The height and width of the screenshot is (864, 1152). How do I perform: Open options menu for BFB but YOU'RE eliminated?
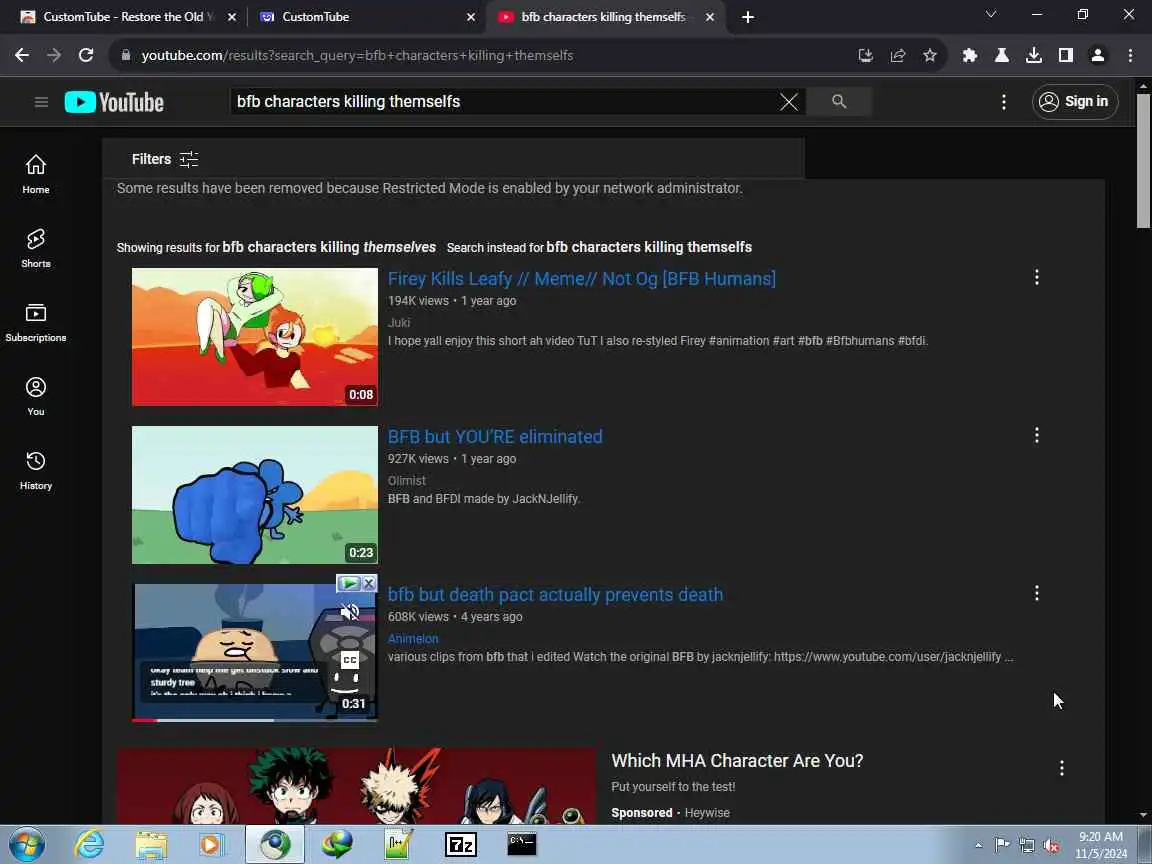pos(1037,435)
